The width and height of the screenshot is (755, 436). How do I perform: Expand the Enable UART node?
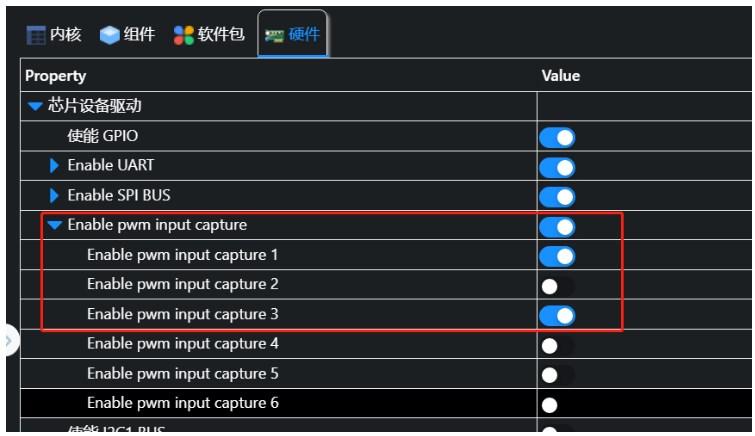pos(55,166)
